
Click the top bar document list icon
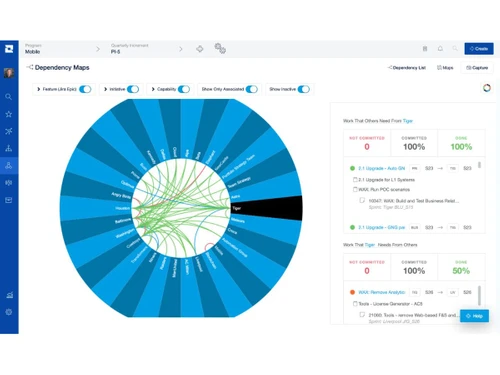coord(425,49)
